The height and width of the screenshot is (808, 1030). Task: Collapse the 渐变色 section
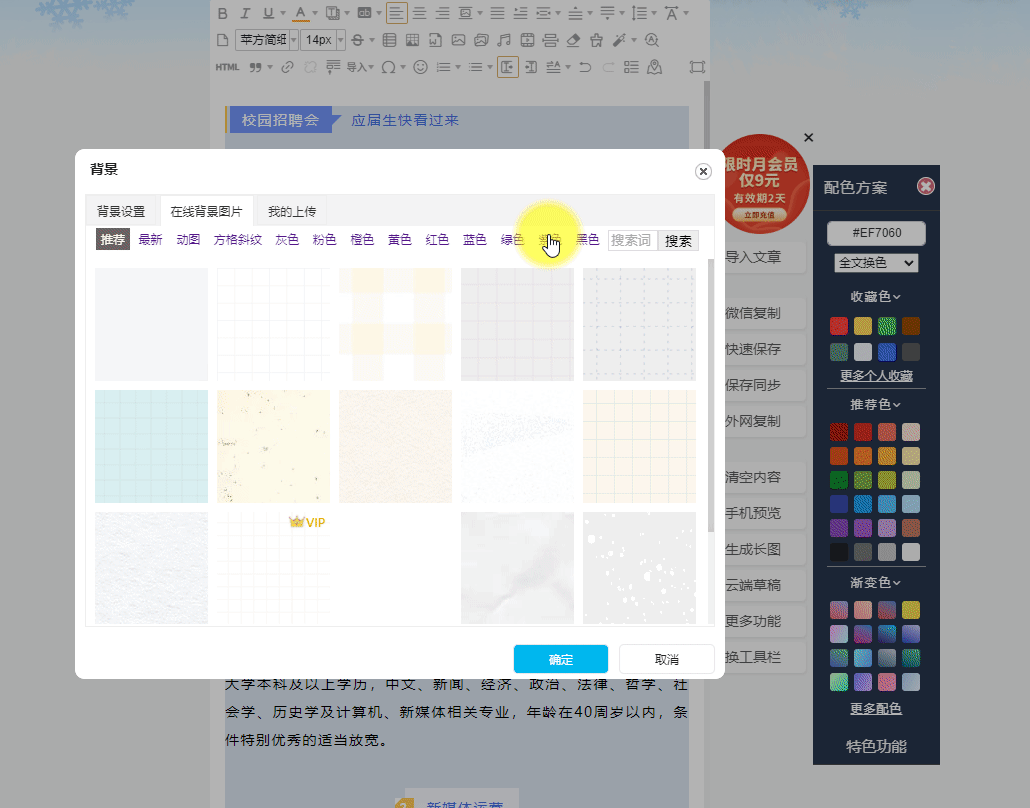pyautogui.click(x=876, y=582)
